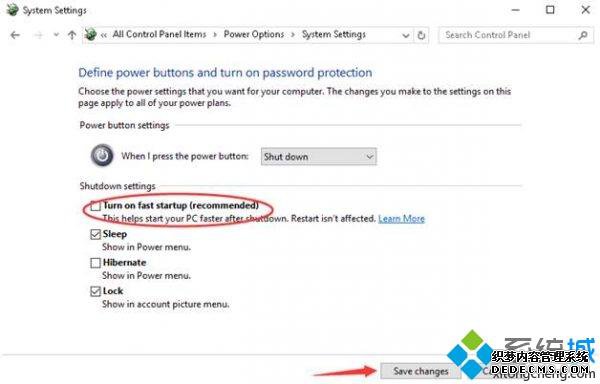The width and height of the screenshot is (600, 384).
Task: Click the System Settings title bar icon
Action: (x=12, y=10)
